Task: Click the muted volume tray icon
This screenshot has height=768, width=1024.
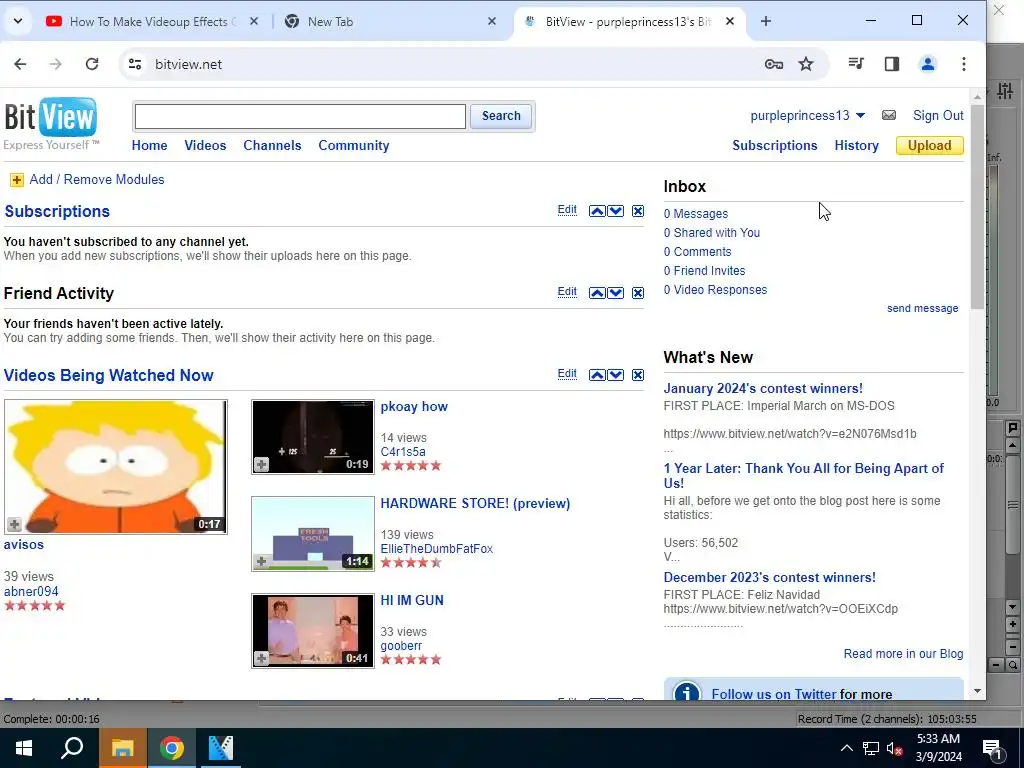Action: [x=894, y=748]
